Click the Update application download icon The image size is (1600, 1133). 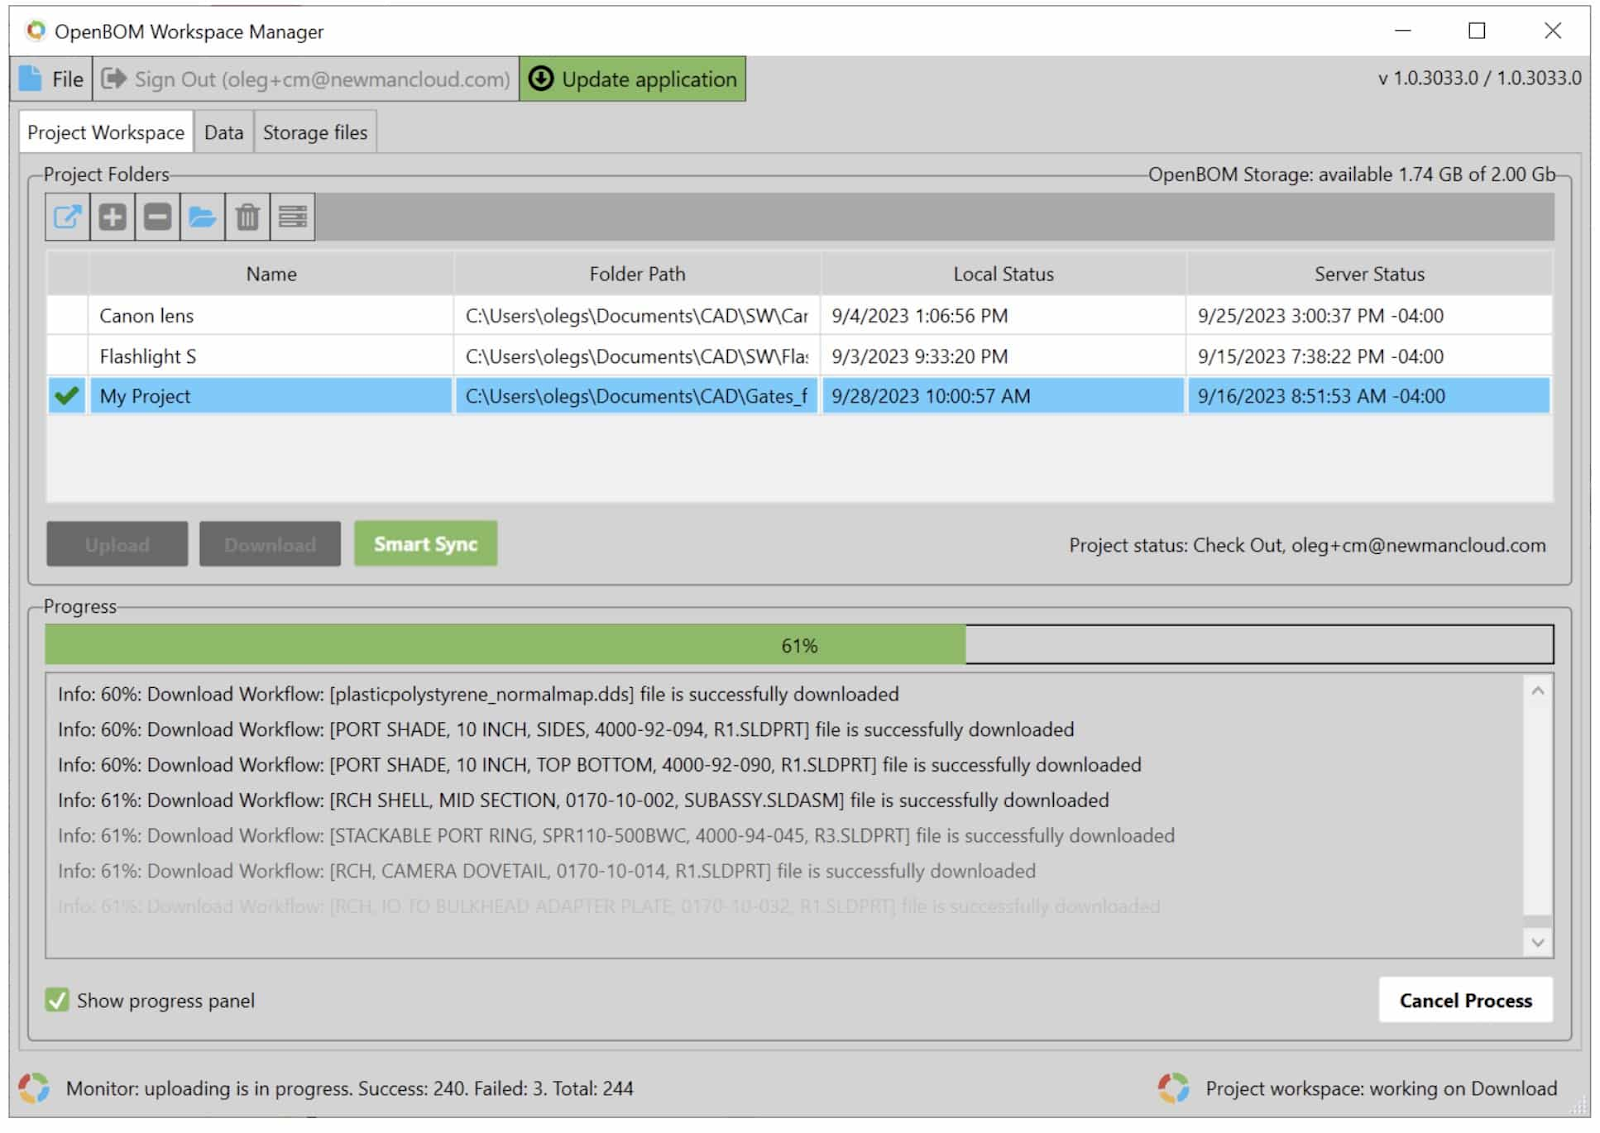[541, 79]
